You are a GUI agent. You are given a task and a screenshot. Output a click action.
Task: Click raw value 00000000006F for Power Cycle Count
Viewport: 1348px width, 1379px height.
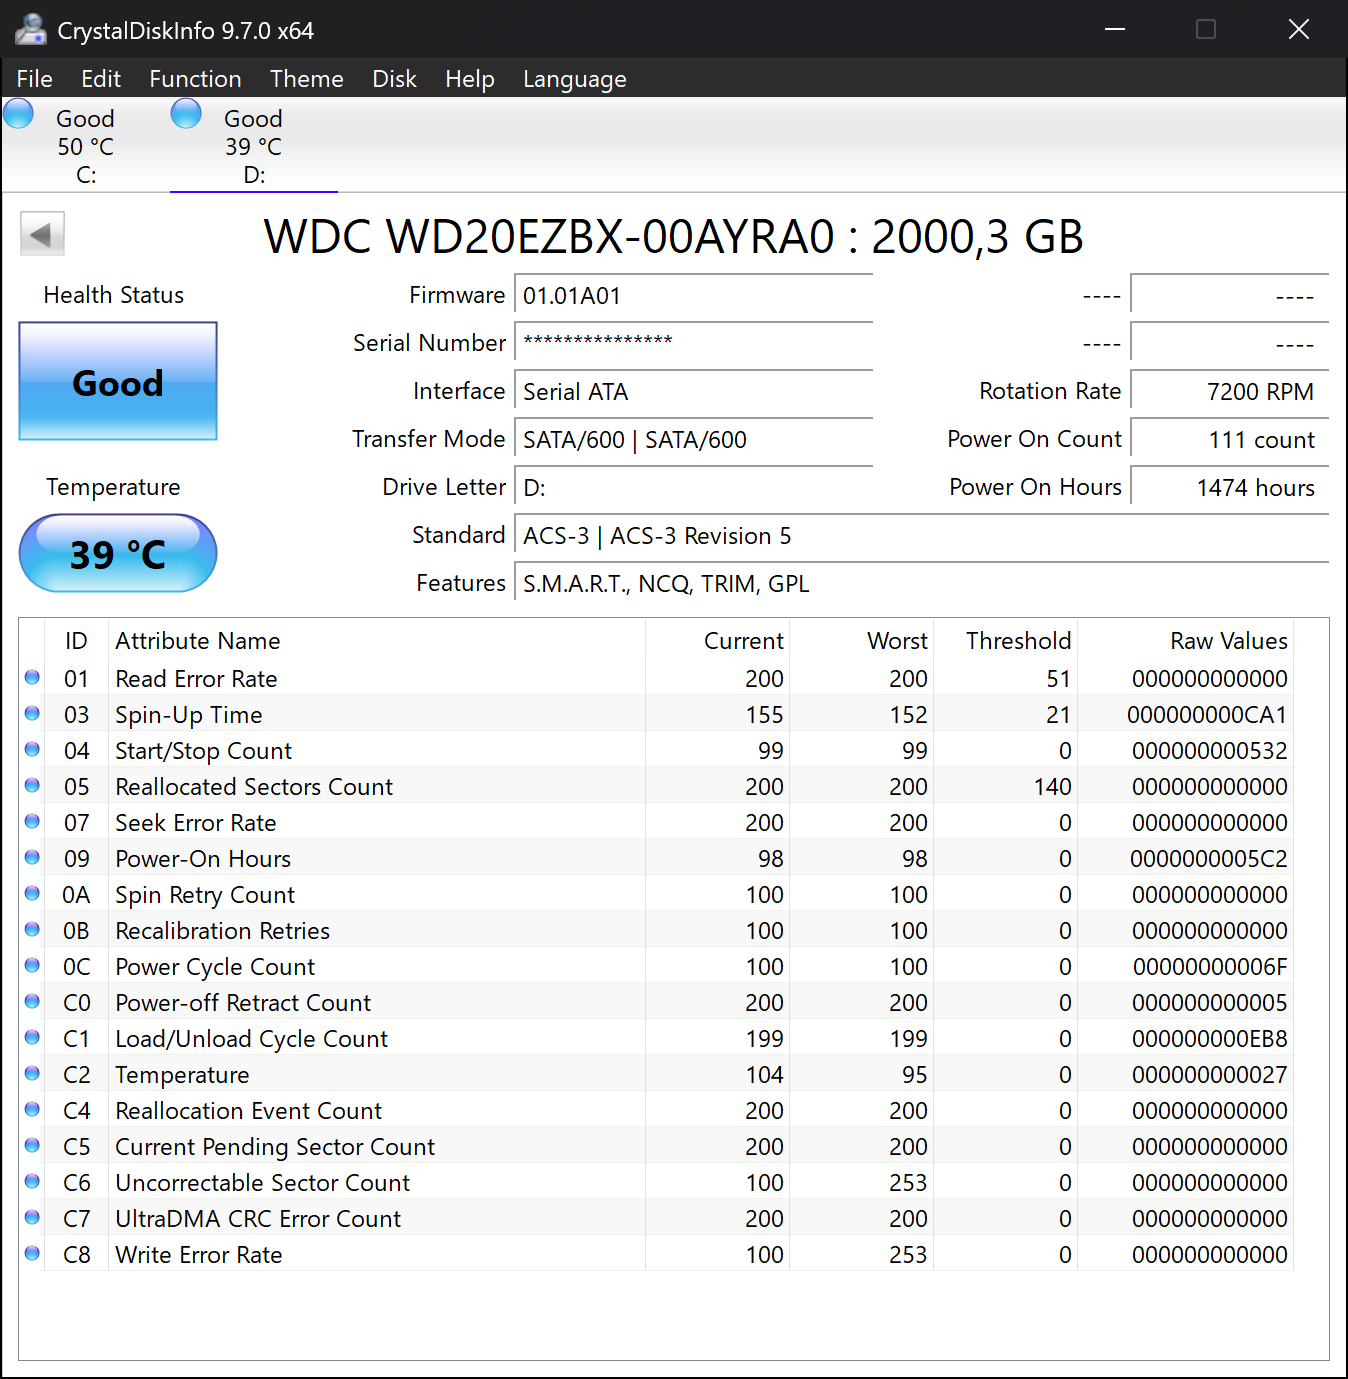pos(1210,967)
